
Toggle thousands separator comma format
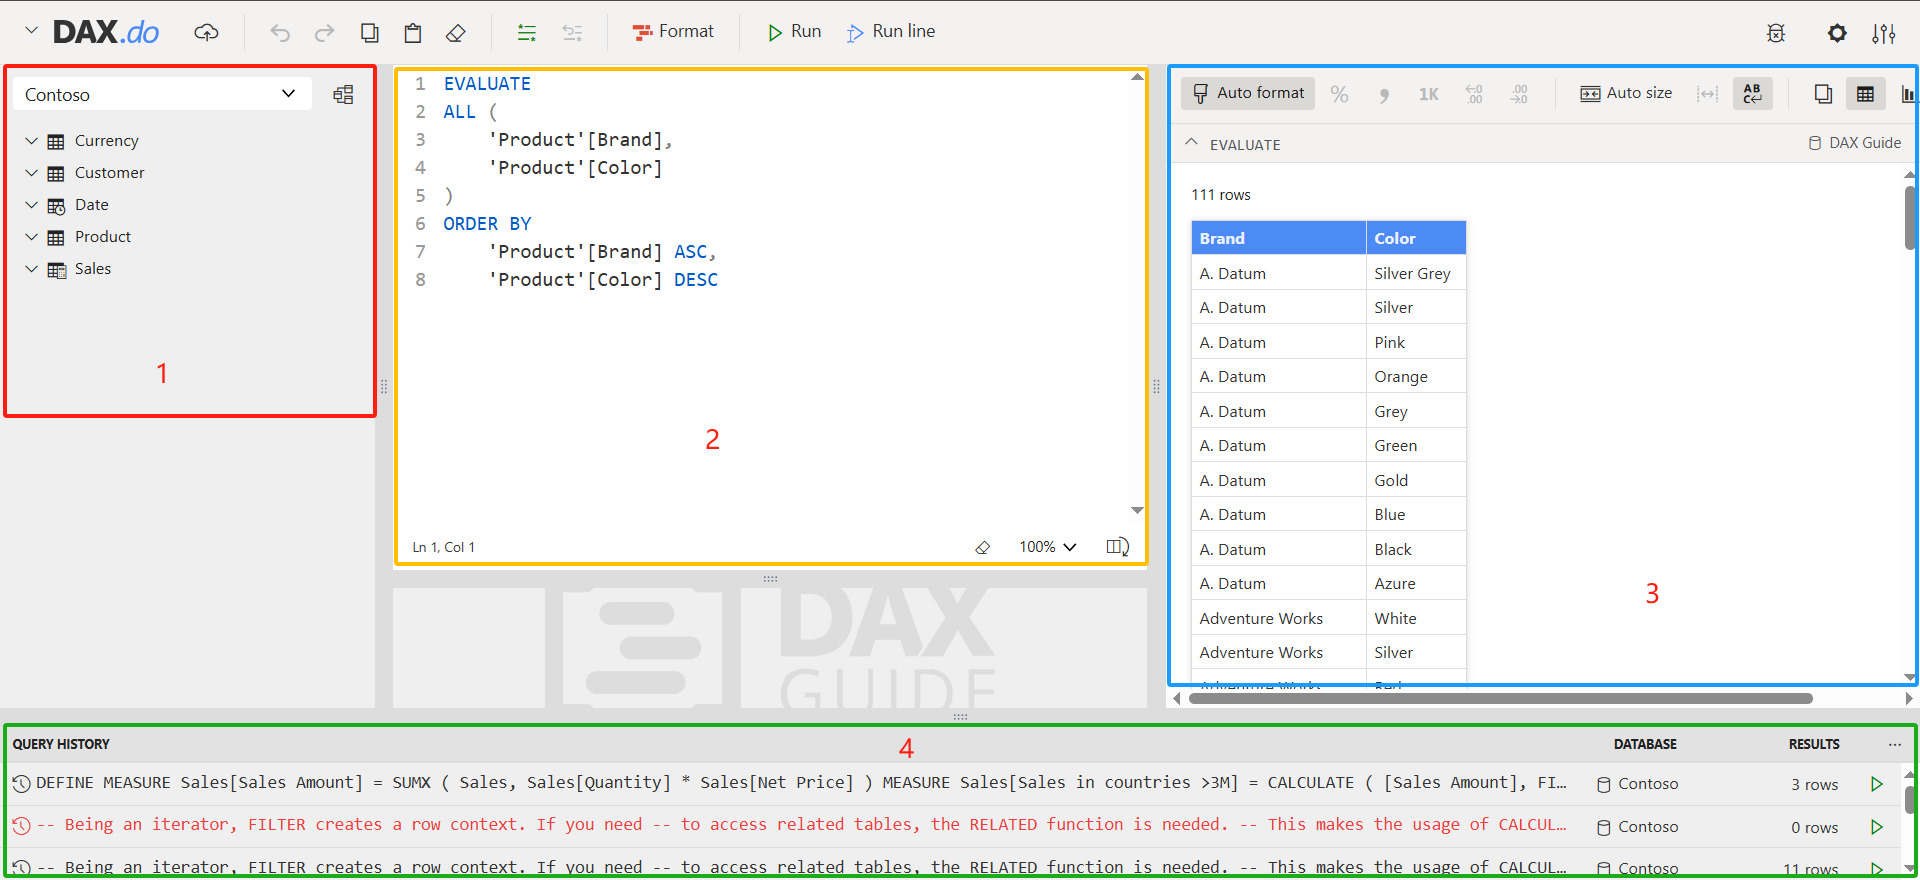[x=1384, y=94]
